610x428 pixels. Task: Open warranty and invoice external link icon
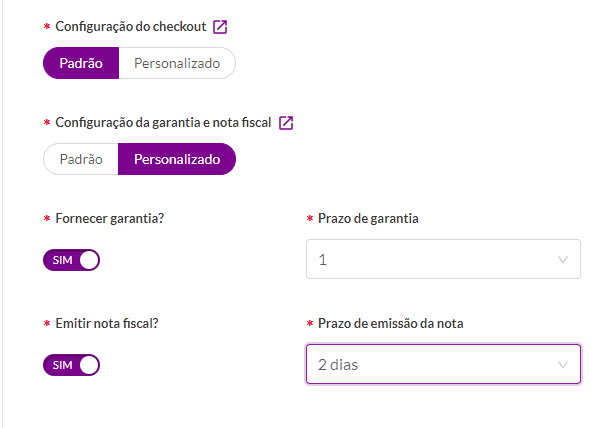pyautogui.click(x=286, y=123)
